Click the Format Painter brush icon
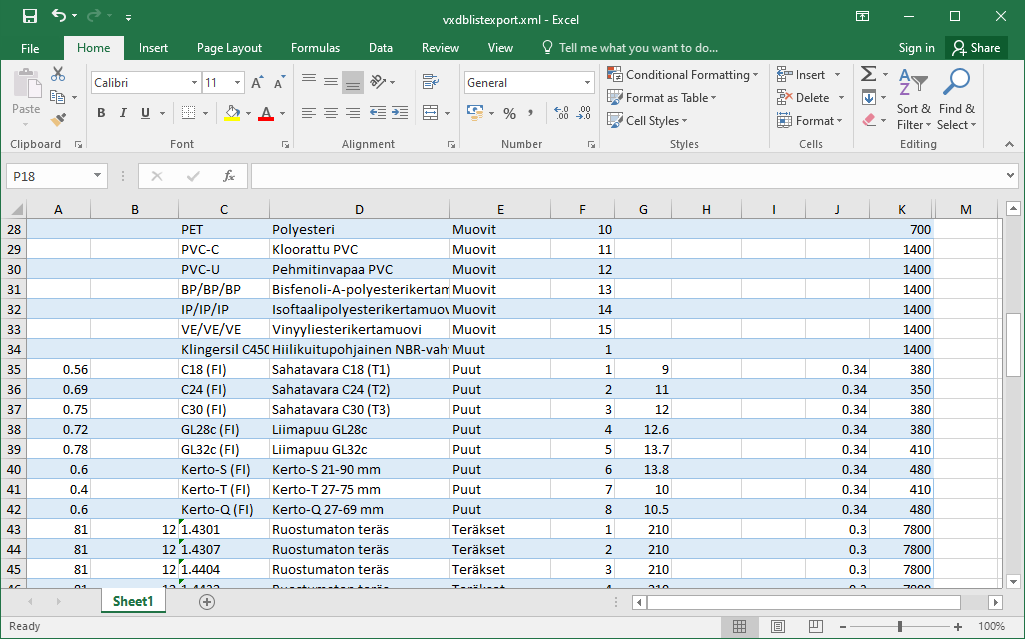The height and width of the screenshot is (639, 1025). coord(58,120)
